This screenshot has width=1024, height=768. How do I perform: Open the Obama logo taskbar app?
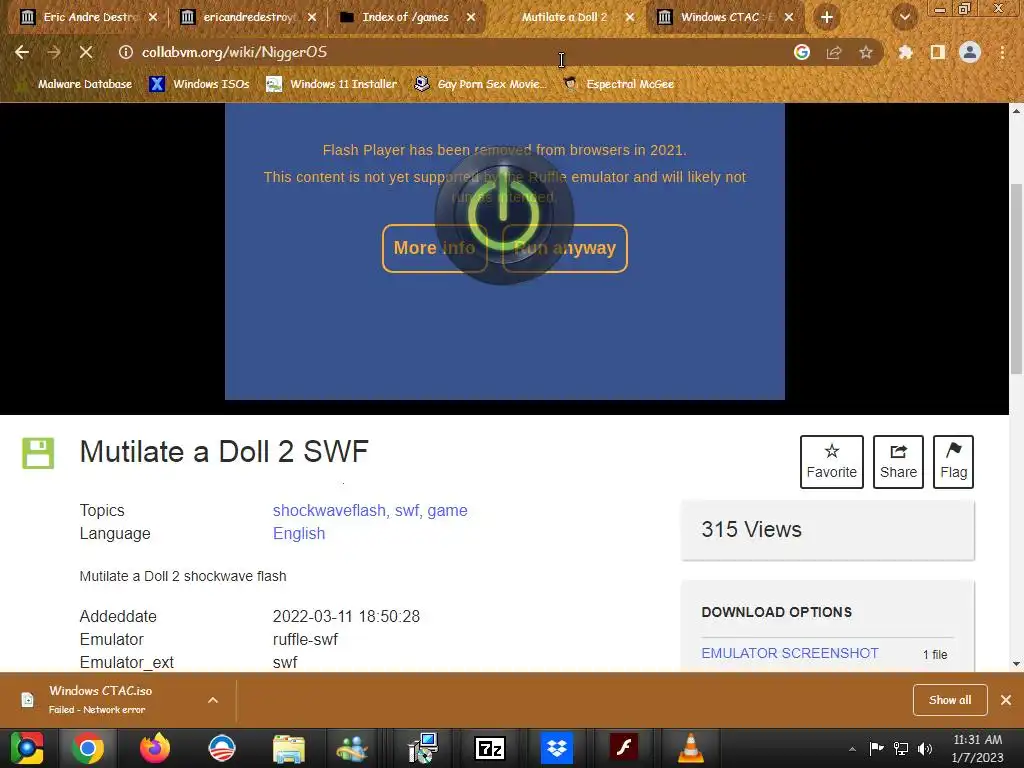coord(221,748)
